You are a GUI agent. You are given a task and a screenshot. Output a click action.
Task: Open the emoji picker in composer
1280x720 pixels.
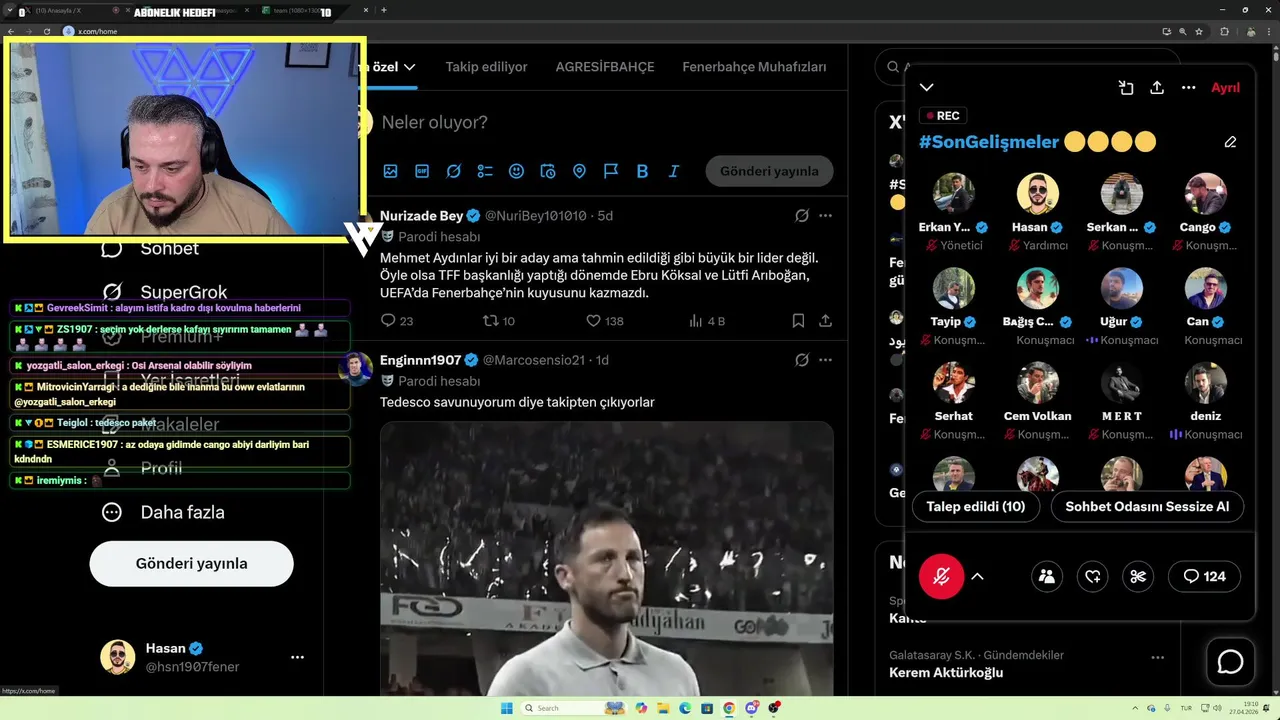tap(516, 171)
